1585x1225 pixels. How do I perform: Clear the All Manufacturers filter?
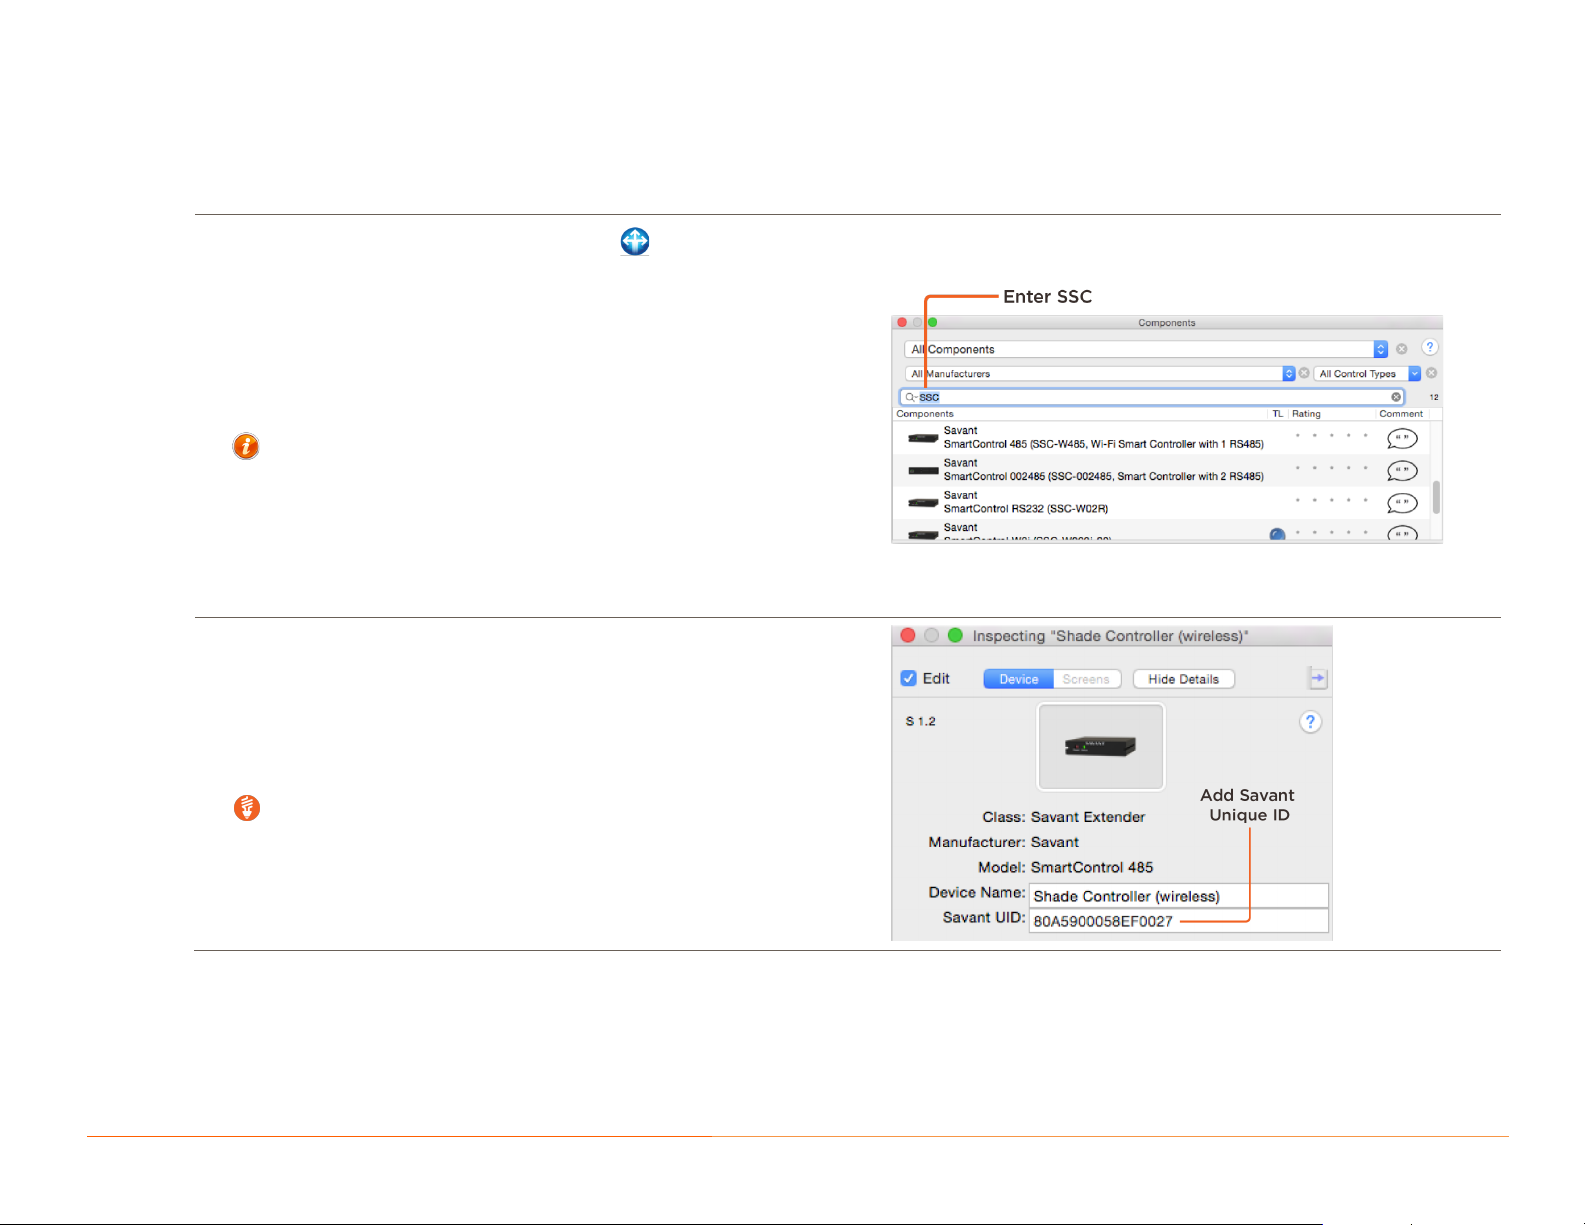pyautogui.click(x=1304, y=373)
